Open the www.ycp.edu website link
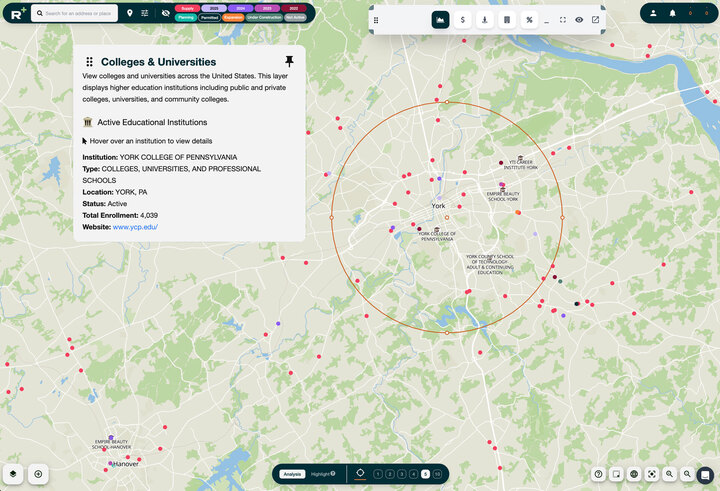Viewport: 720px width, 491px height. point(135,227)
